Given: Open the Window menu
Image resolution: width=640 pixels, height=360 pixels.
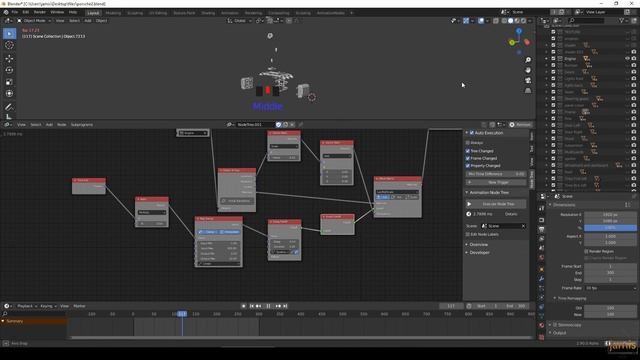Looking at the screenshot, I should (57, 13).
